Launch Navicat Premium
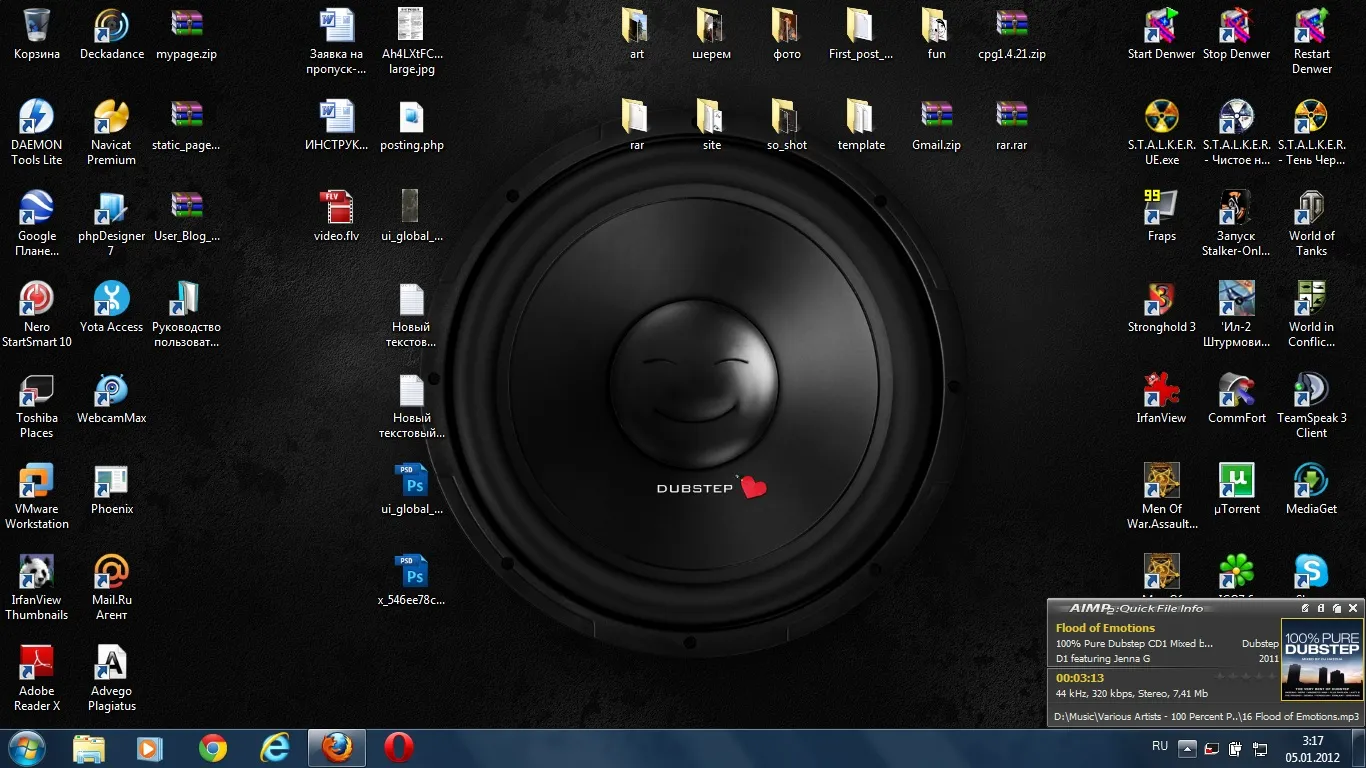This screenshot has height=768, width=1366. [112, 132]
